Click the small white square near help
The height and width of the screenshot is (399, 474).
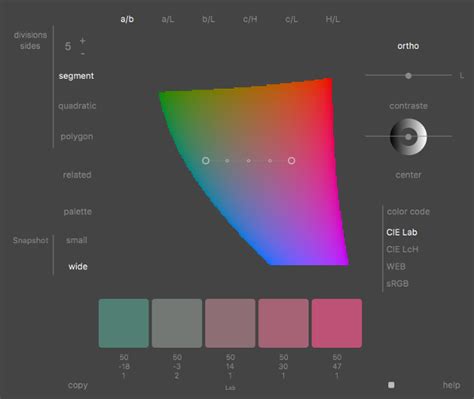pos(391,385)
